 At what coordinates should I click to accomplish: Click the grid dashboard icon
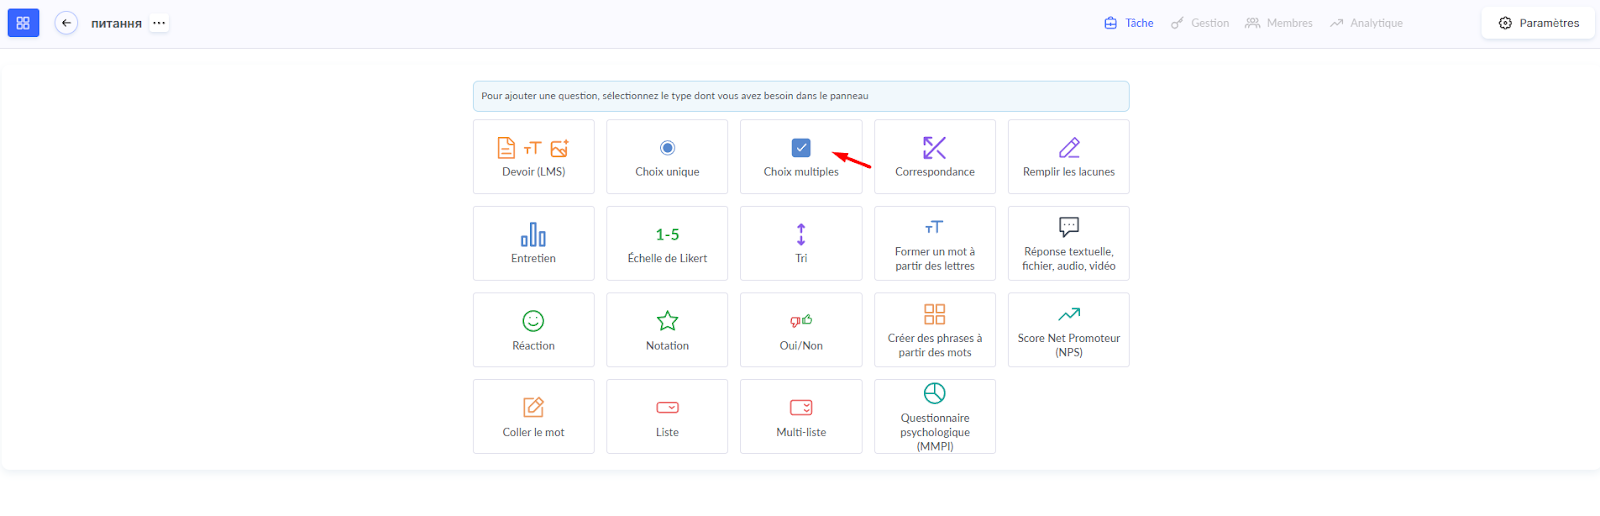point(23,23)
